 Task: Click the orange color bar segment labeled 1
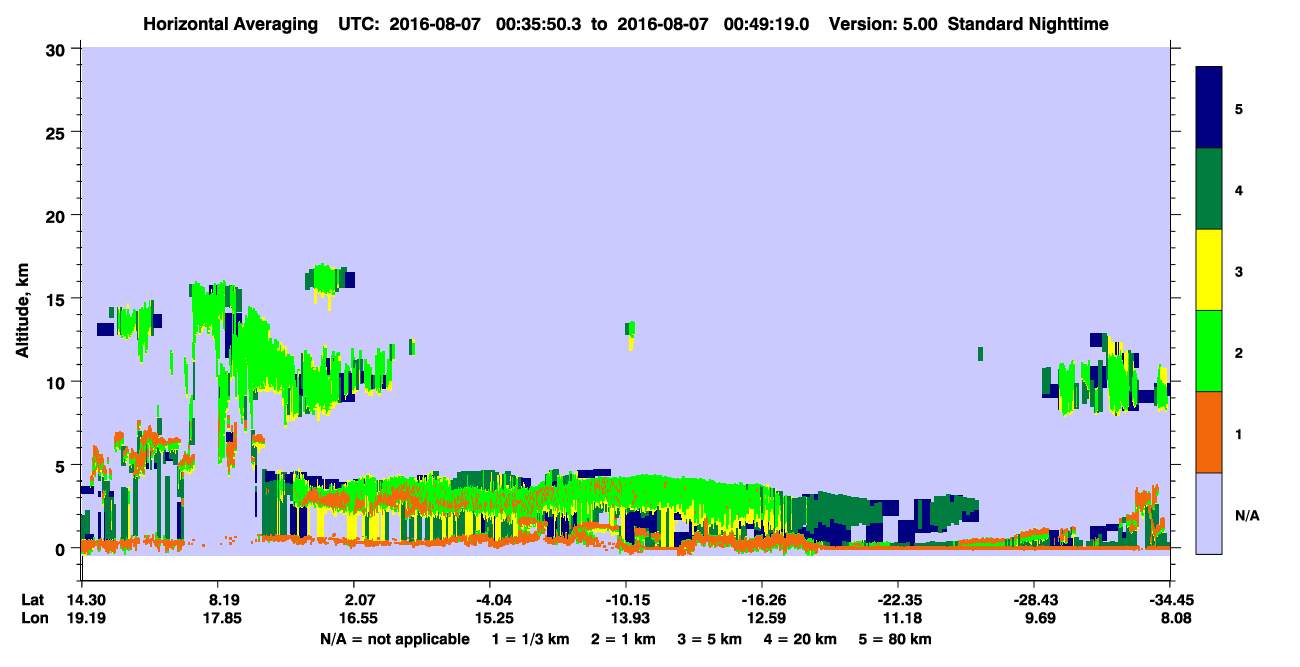click(x=1209, y=432)
